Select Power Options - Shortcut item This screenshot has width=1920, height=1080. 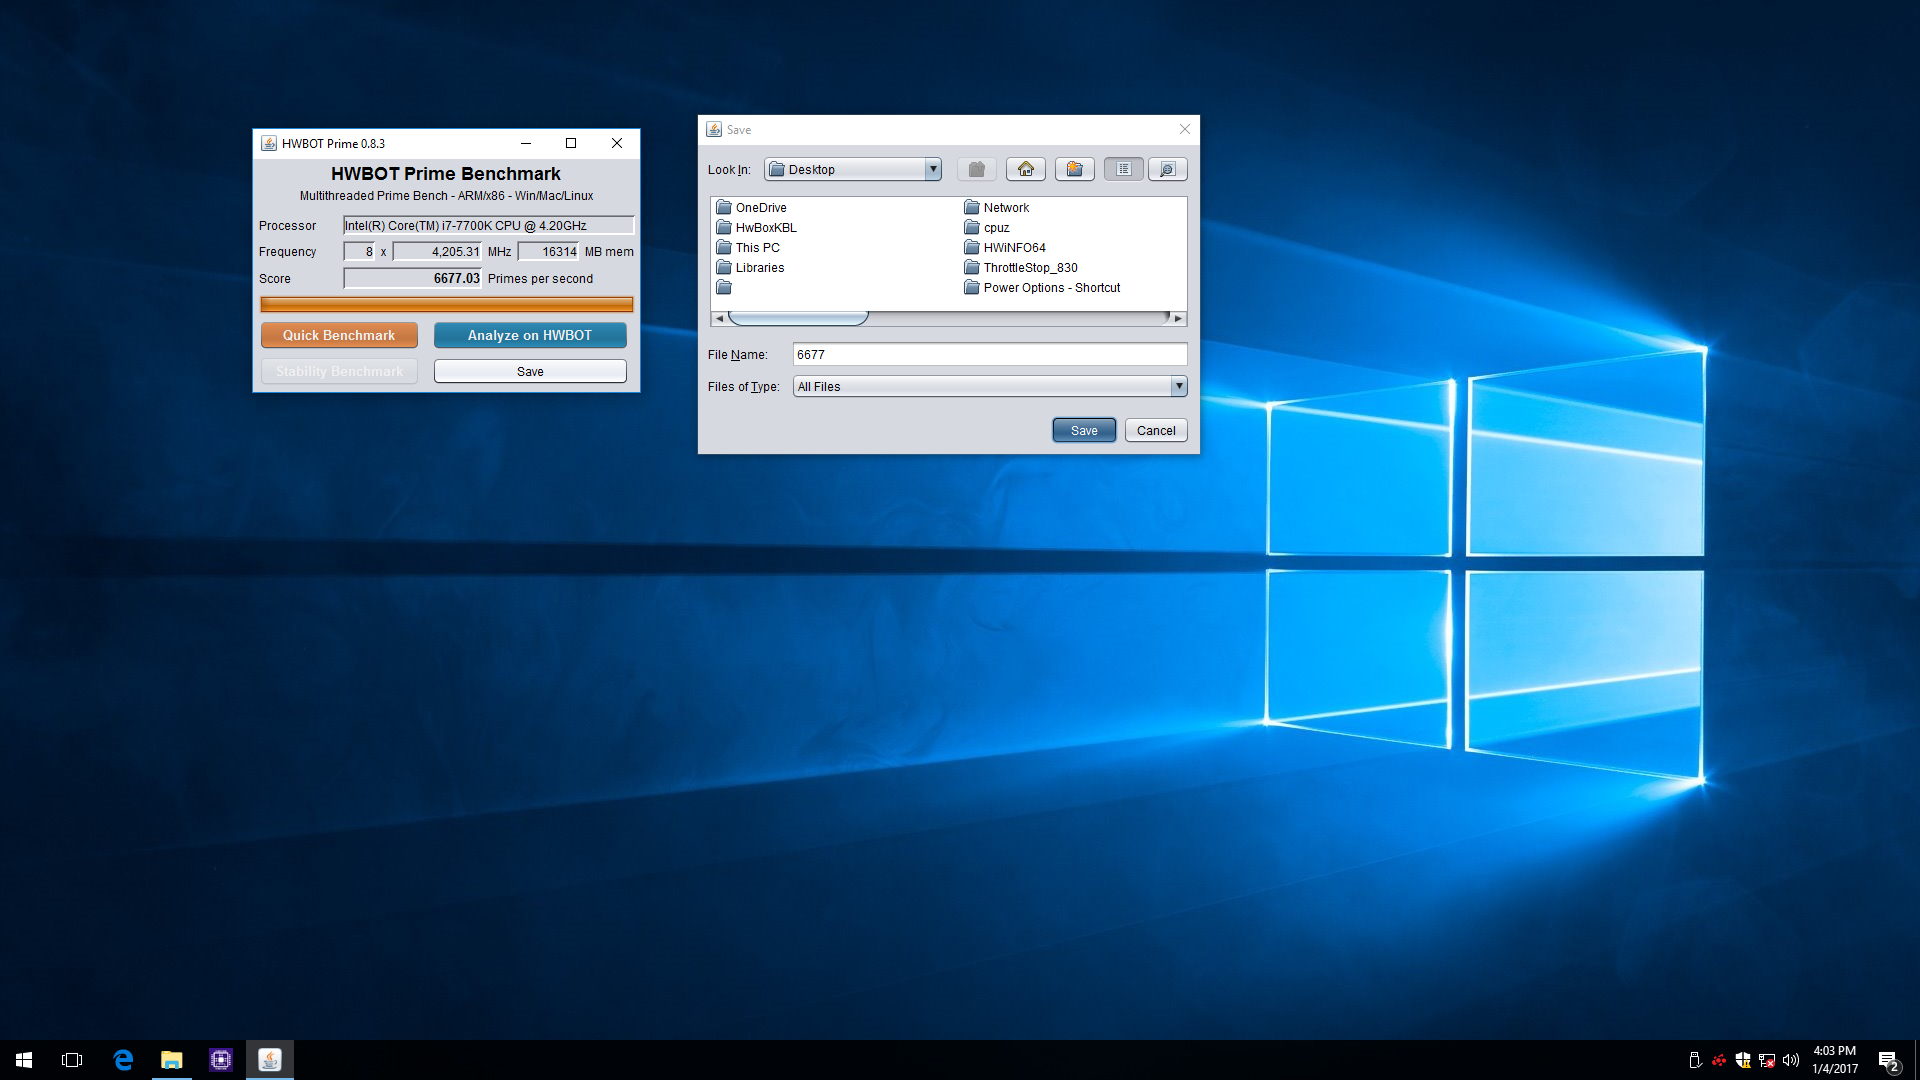click(1042, 287)
